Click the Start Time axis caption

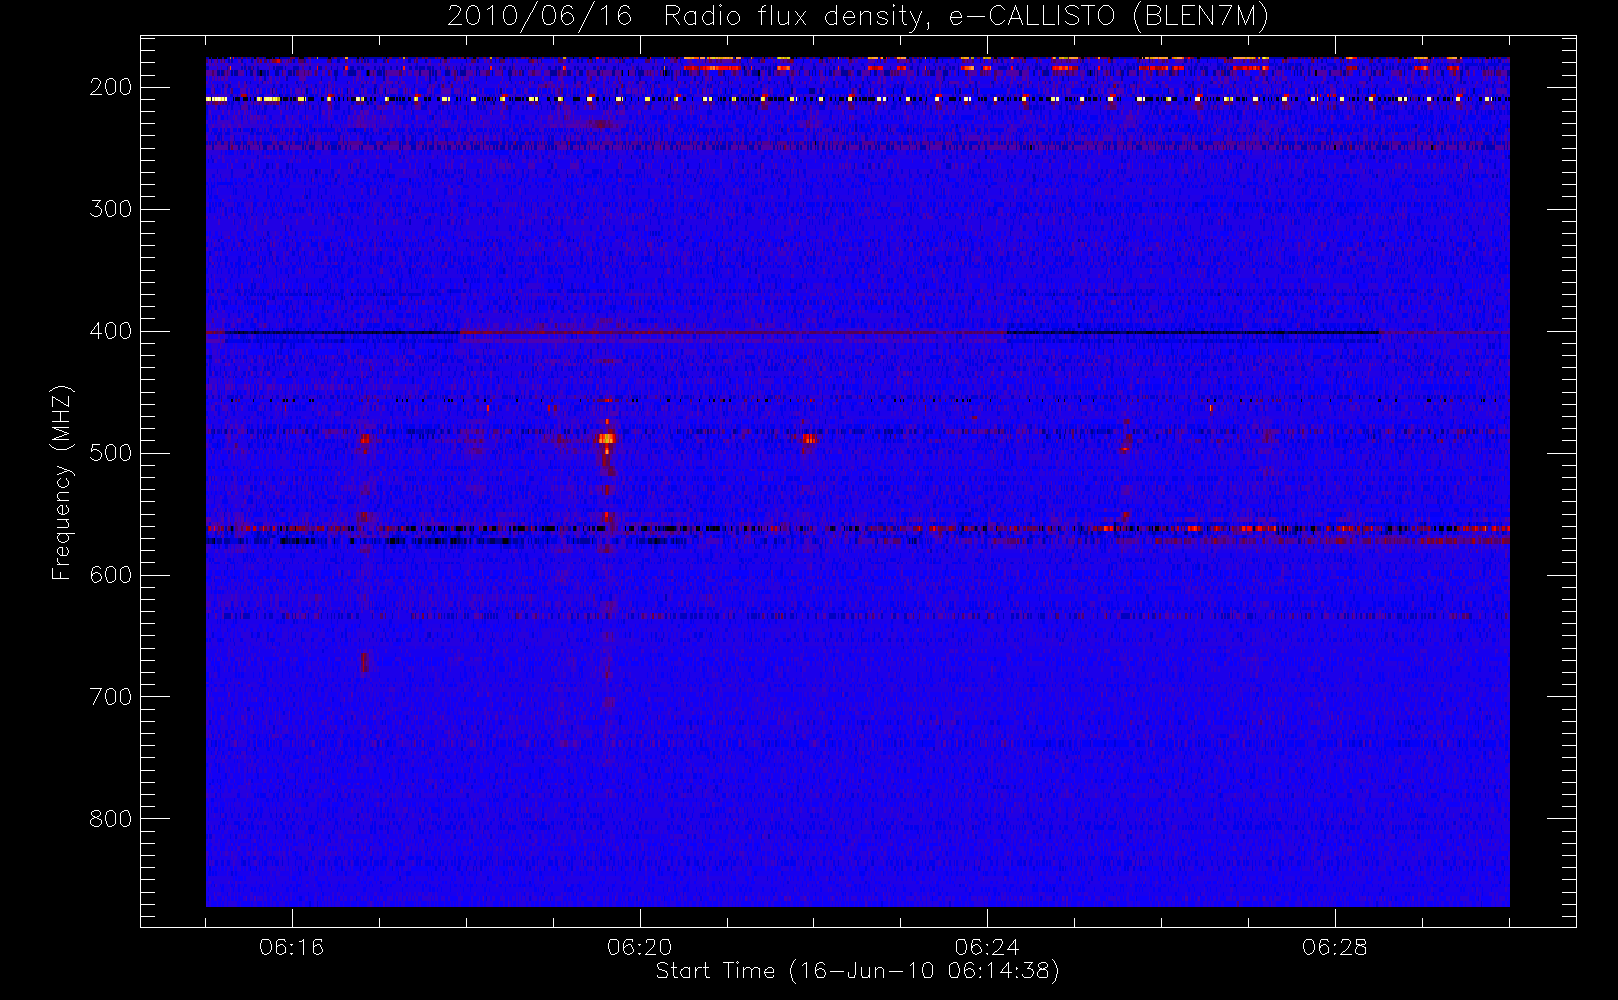click(857, 971)
